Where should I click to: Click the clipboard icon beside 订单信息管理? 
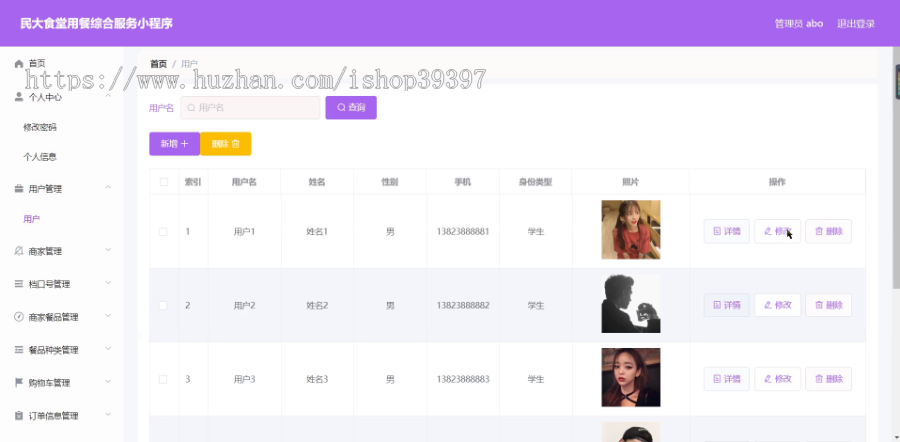(19, 416)
